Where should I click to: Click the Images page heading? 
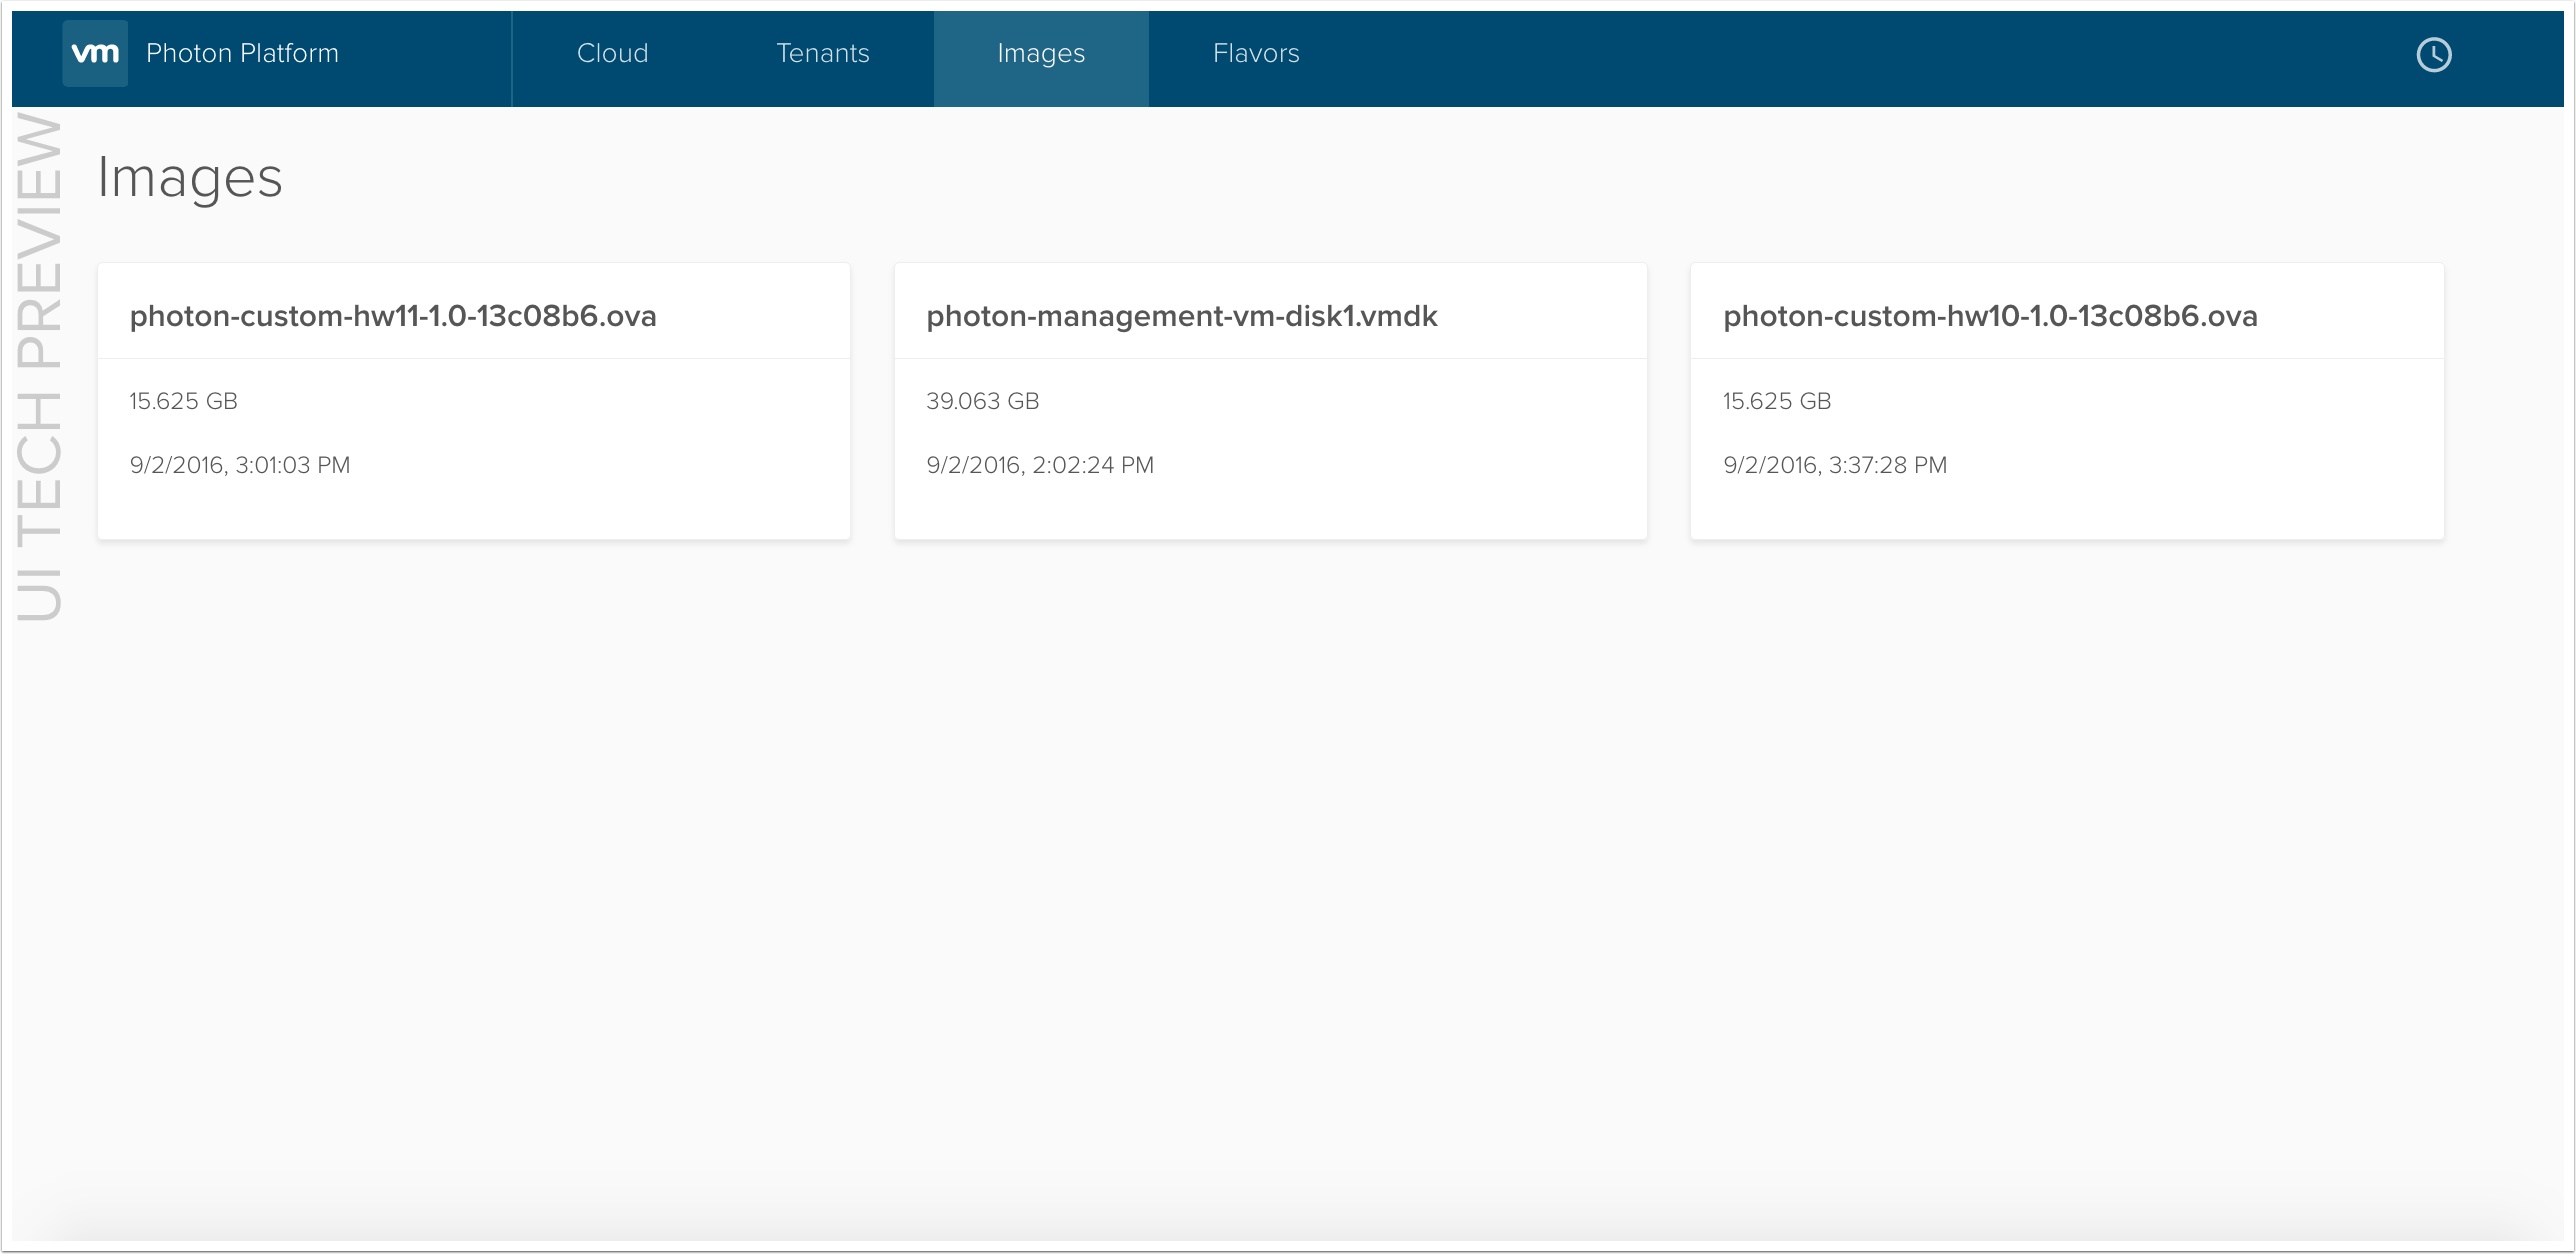click(x=190, y=179)
